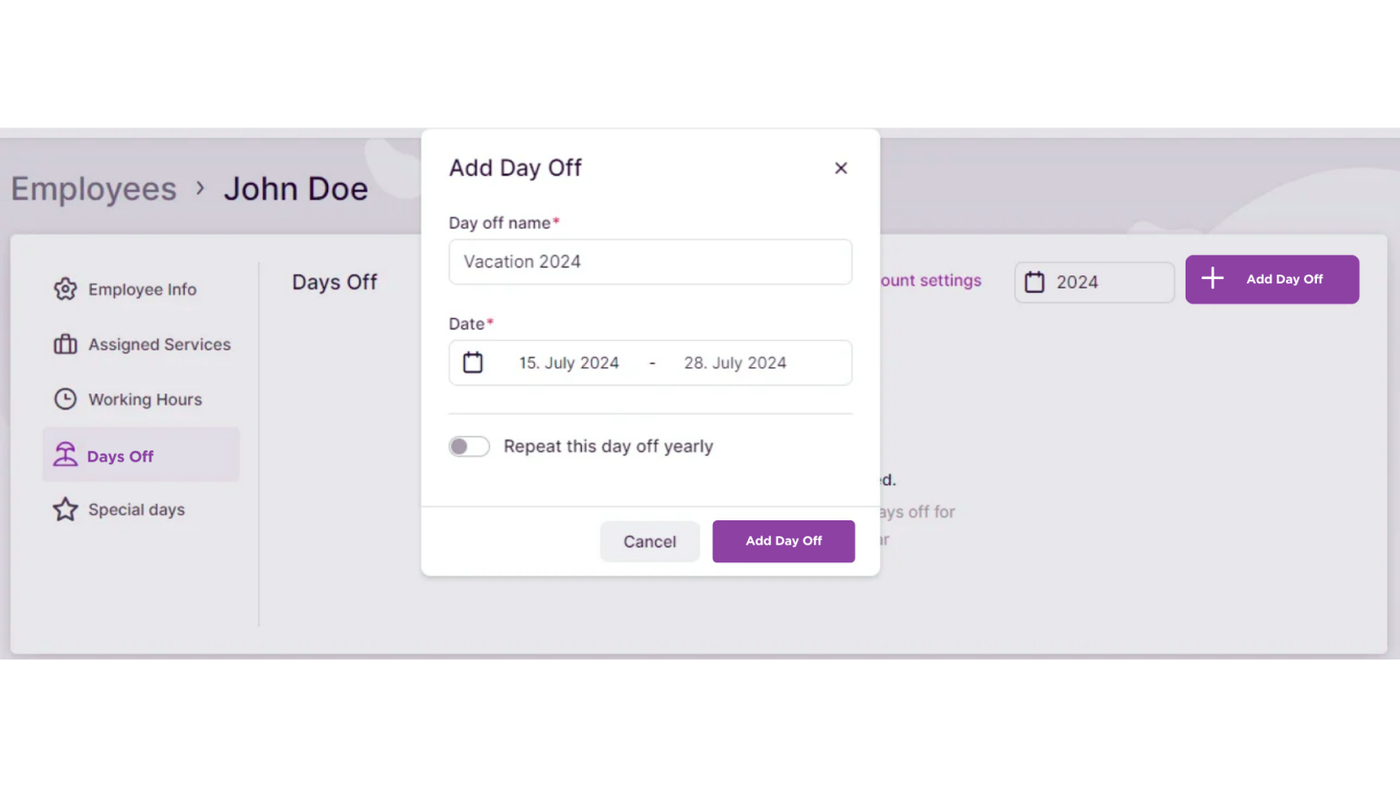Image resolution: width=1400 pixels, height=787 pixels.
Task: Pick the end date 28. July 2024
Action: coord(735,363)
